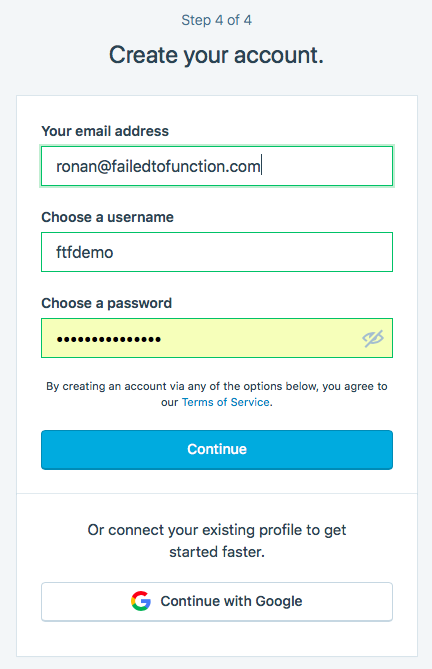Click the Google logo icon
The height and width of the screenshot is (669, 432).
(141, 601)
